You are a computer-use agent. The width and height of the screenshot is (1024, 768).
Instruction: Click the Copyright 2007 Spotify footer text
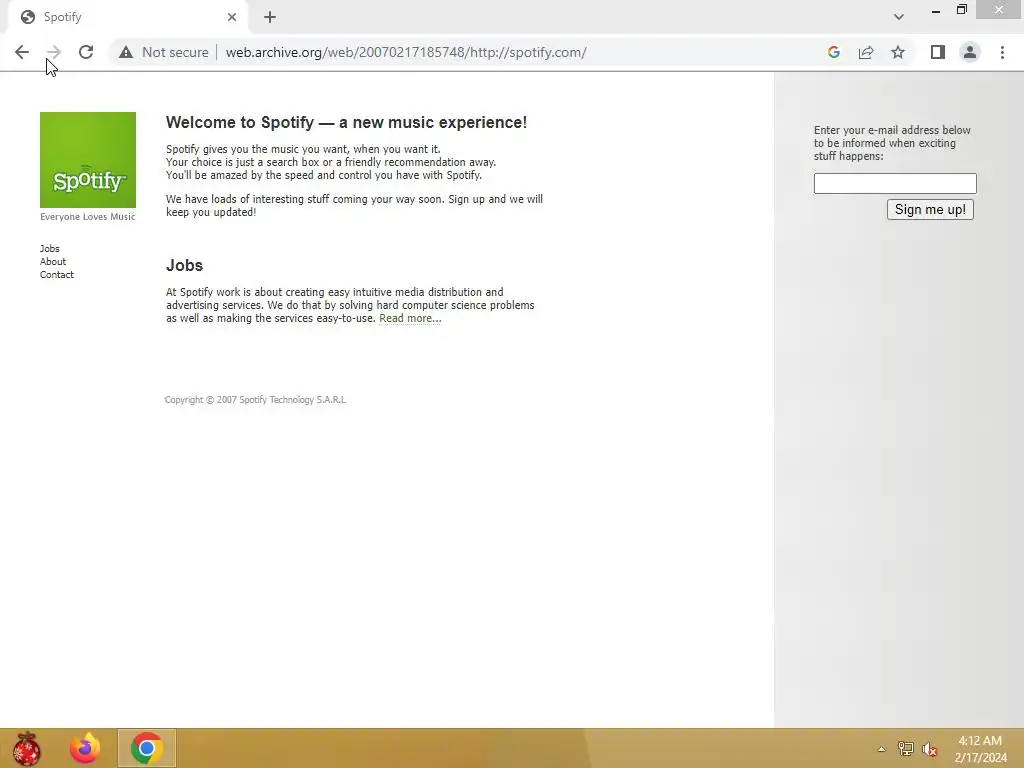255,400
